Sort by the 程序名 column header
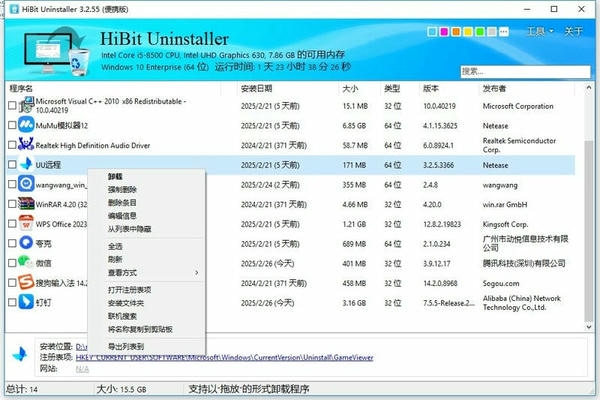 click(x=21, y=88)
